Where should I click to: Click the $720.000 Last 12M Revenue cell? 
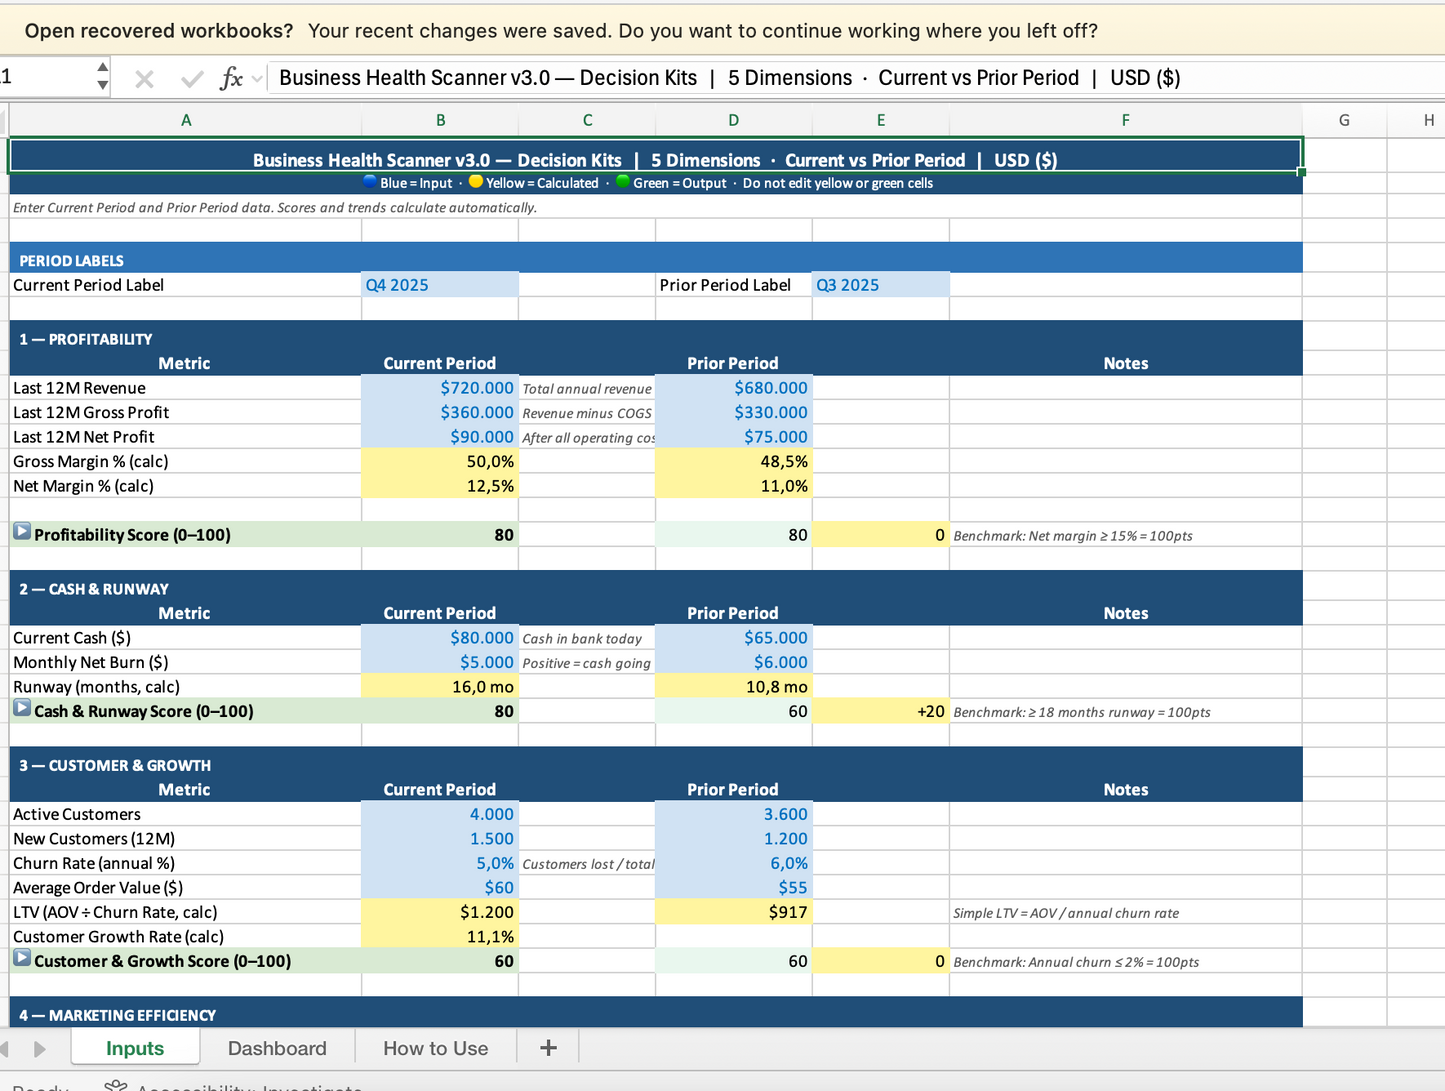pos(440,388)
